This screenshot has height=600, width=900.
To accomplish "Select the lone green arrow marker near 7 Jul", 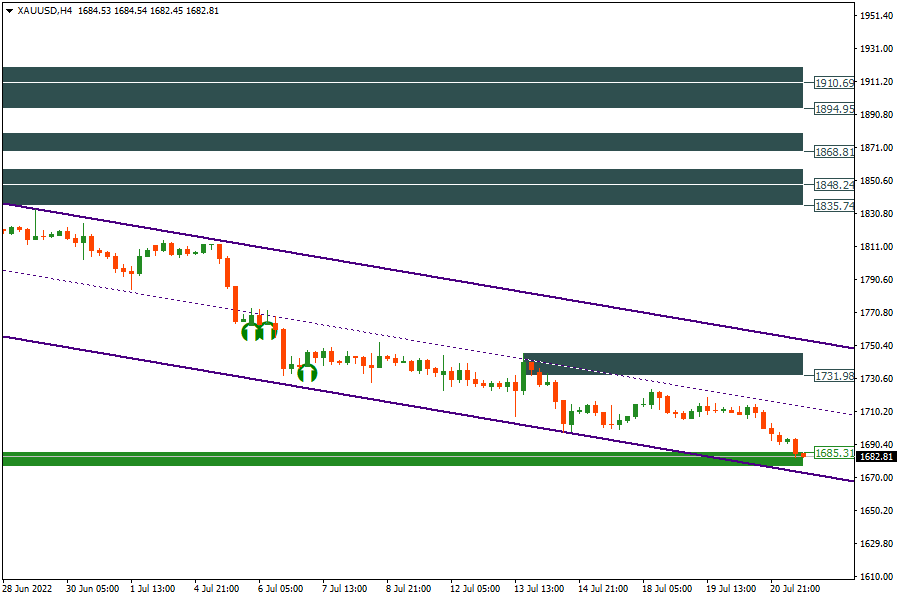I will (x=307, y=372).
